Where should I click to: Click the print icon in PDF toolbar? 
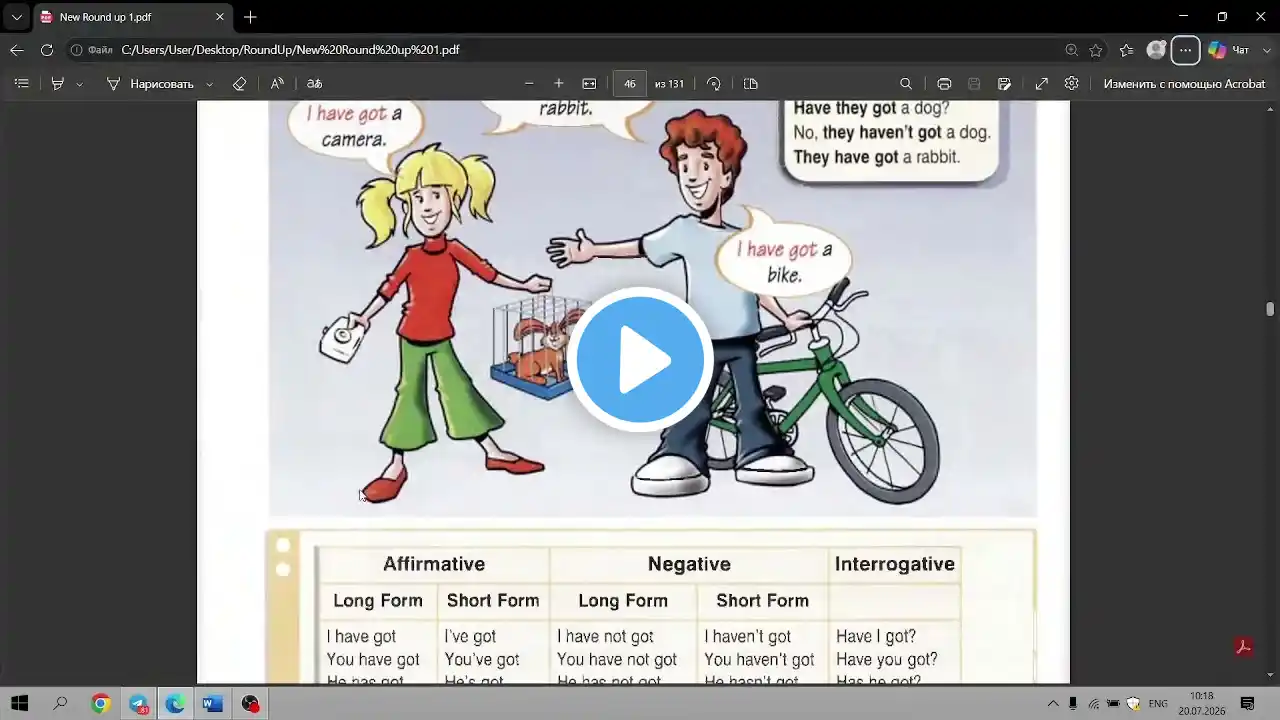pos(944,84)
